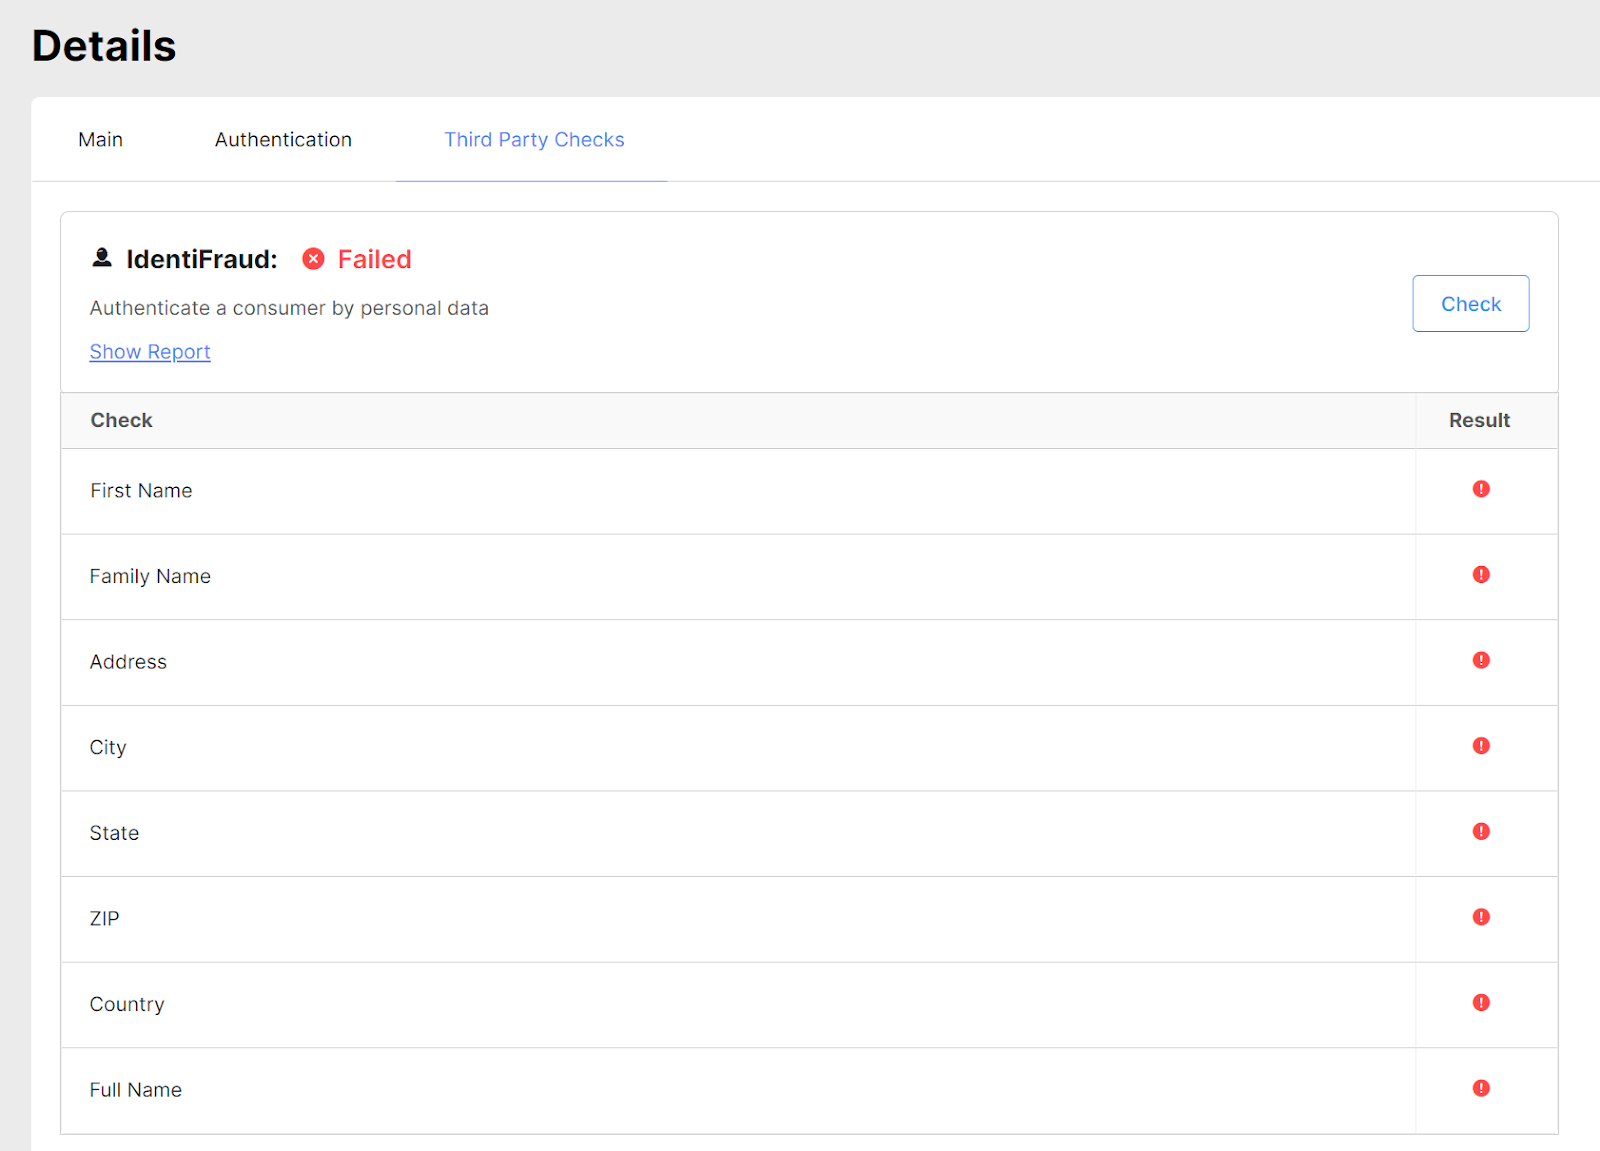This screenshot has width=1600, height=1151.
Task: Select the State check label
Action: pyautogui.click(x=114, y=833)
